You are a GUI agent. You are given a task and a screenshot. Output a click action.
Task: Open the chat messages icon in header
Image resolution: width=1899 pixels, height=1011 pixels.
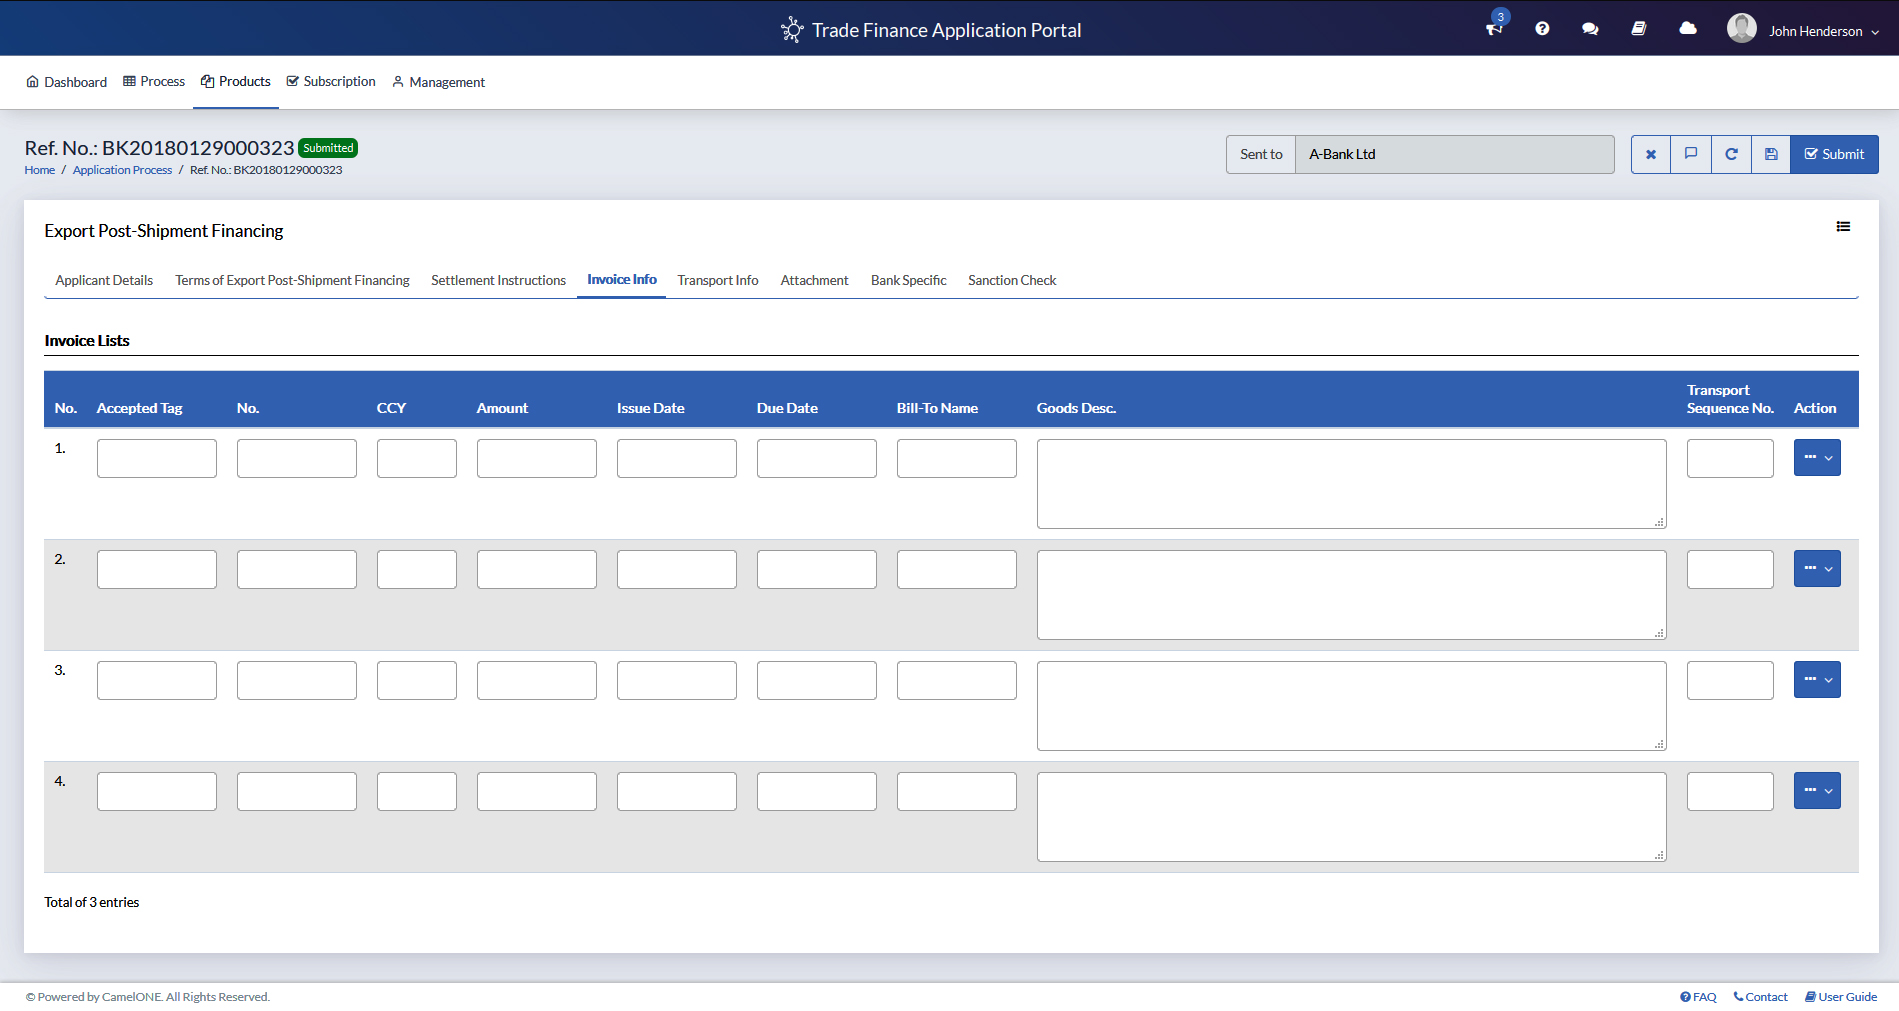click(x=1590, y=29)
